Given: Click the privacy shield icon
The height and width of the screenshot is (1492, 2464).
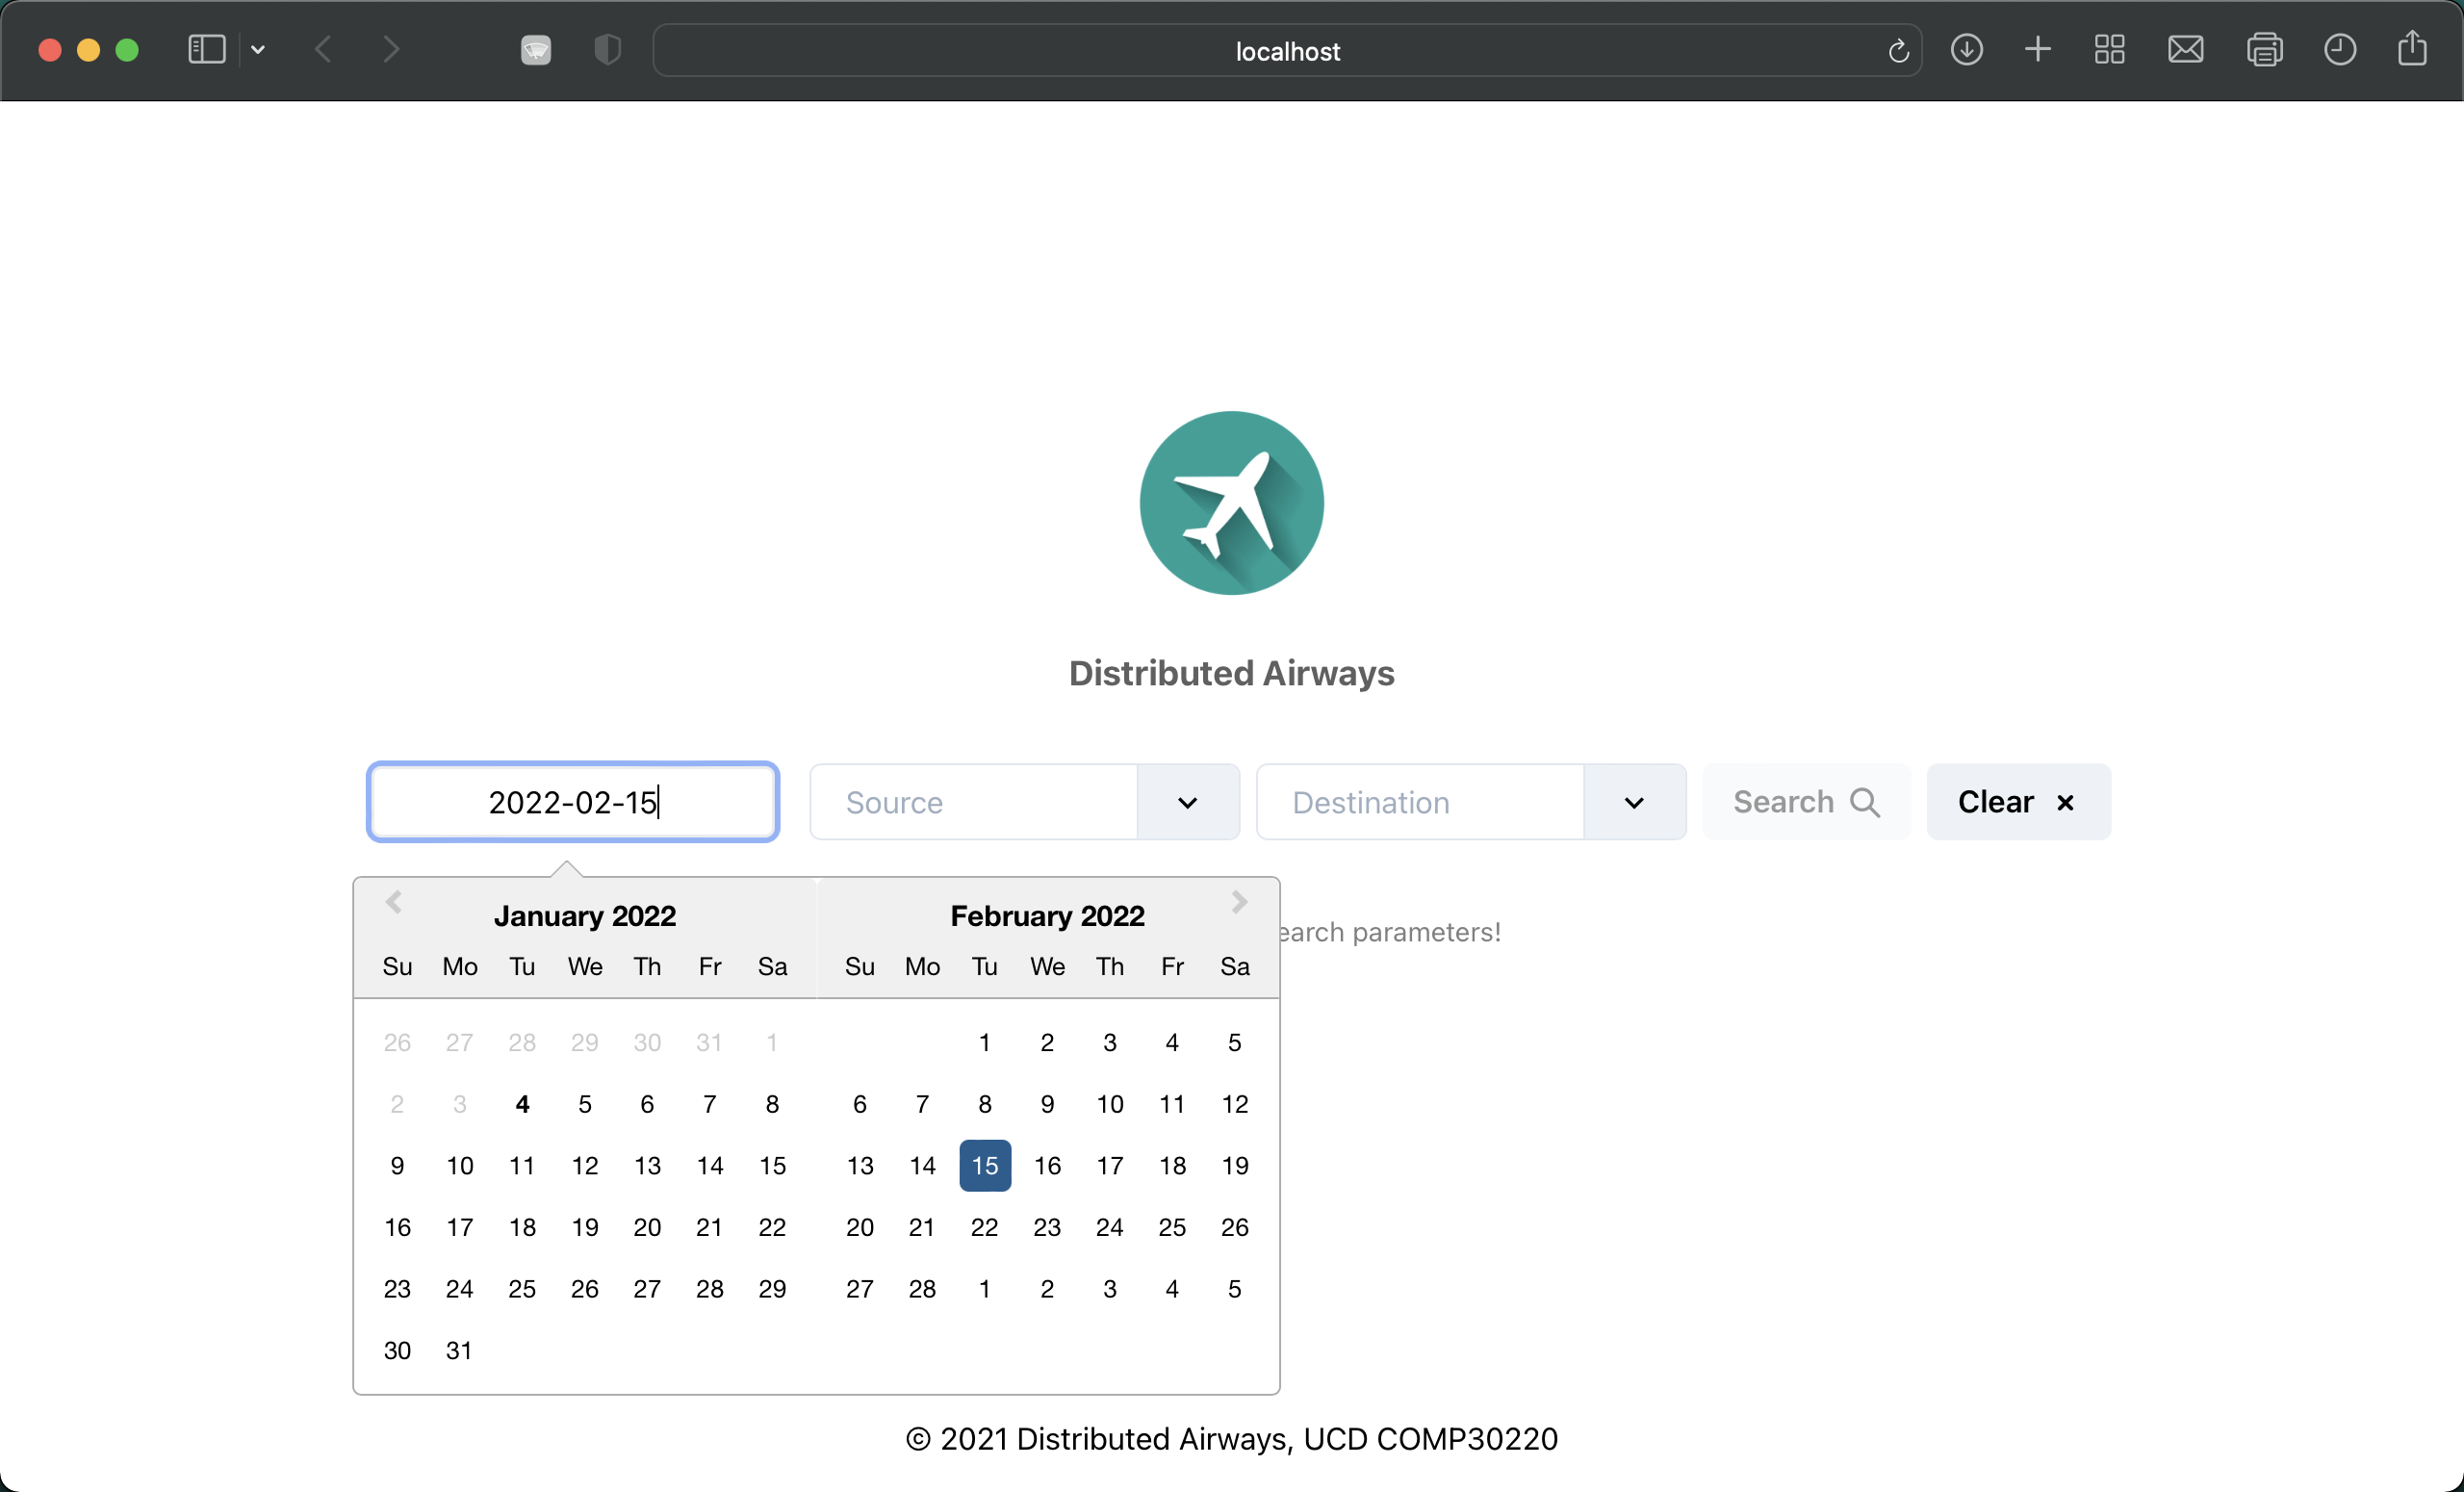Looking at the screenshot, I should (x=607, y=50).
